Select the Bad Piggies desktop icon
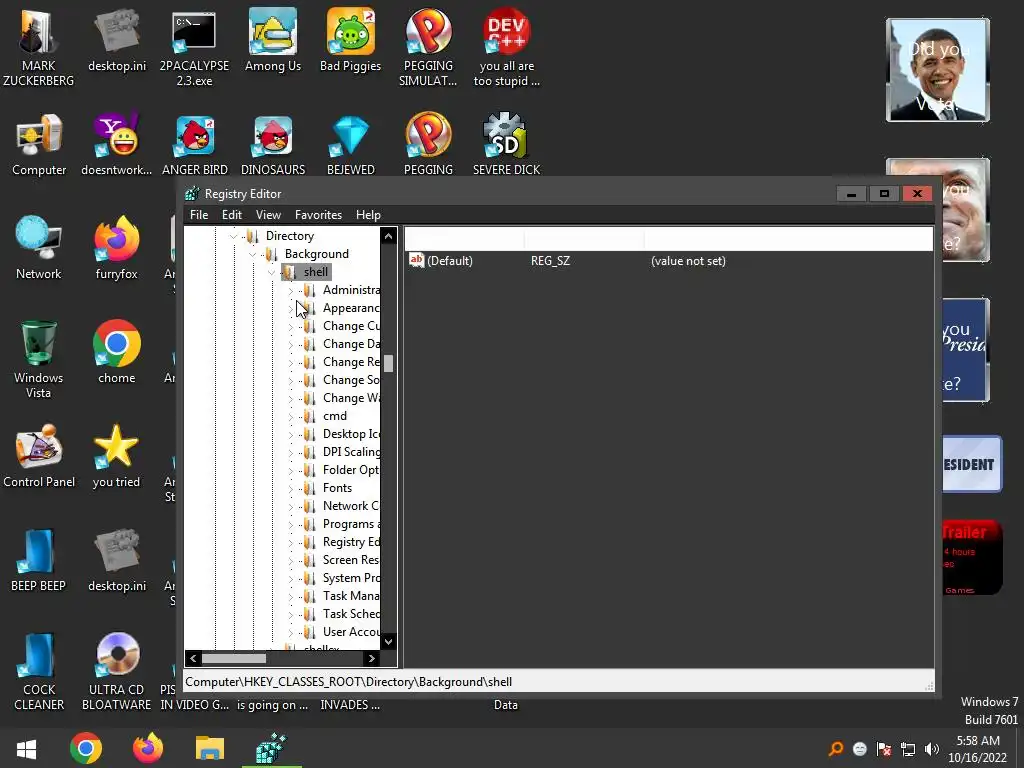The height and width of the screenshot is (768, 1024). coord(351,39)
